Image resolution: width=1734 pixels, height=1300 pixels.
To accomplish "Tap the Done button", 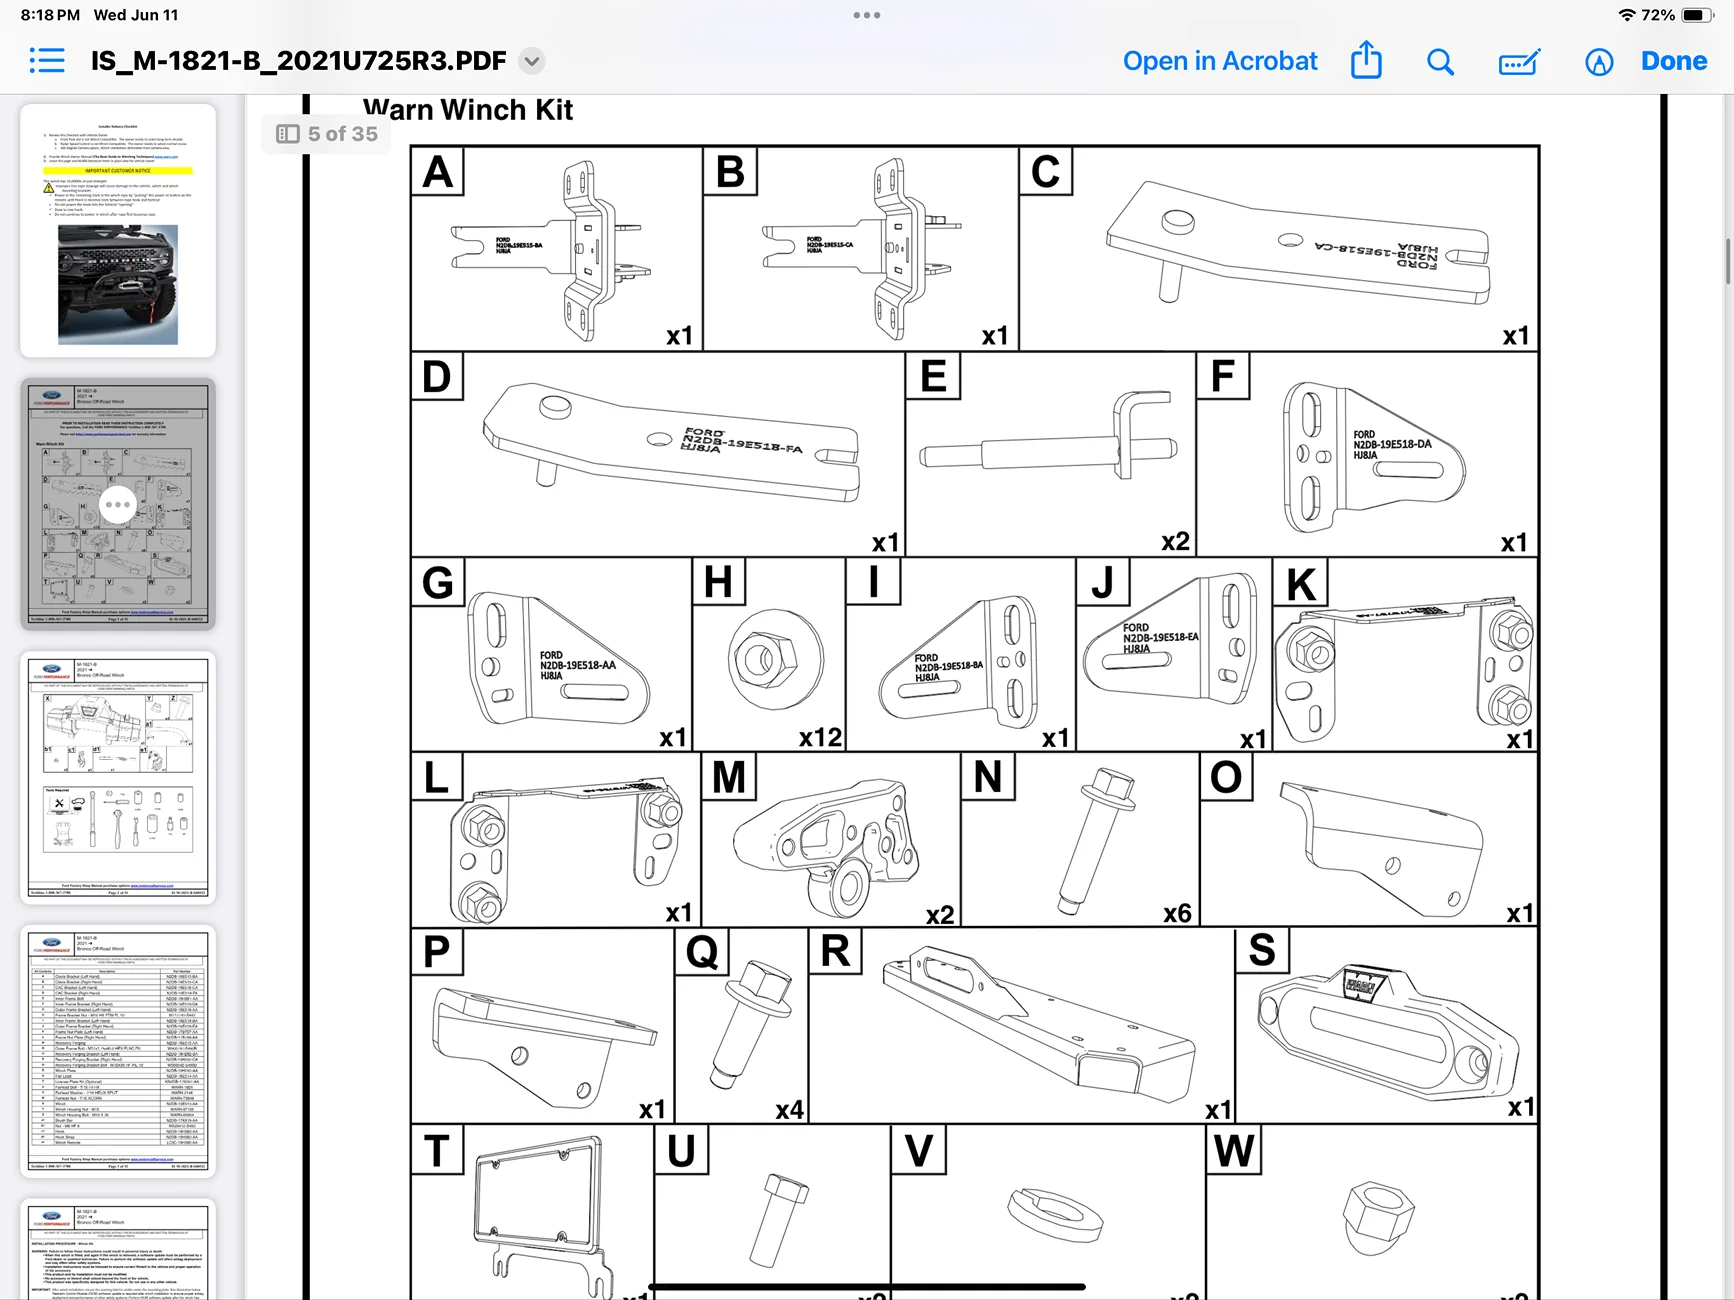I will (1674, 61).
